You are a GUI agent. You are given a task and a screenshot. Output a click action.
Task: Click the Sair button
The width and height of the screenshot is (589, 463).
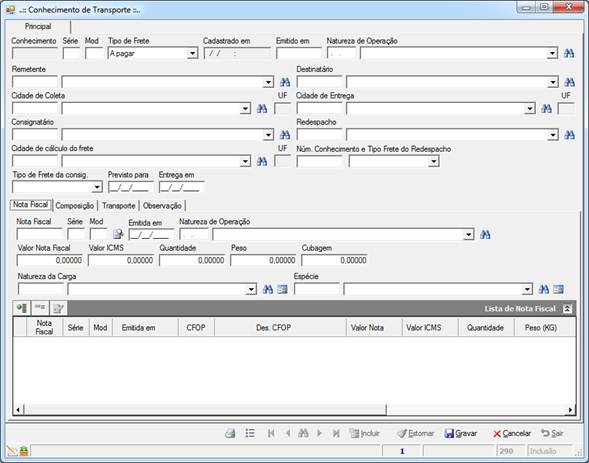[552, 433]
